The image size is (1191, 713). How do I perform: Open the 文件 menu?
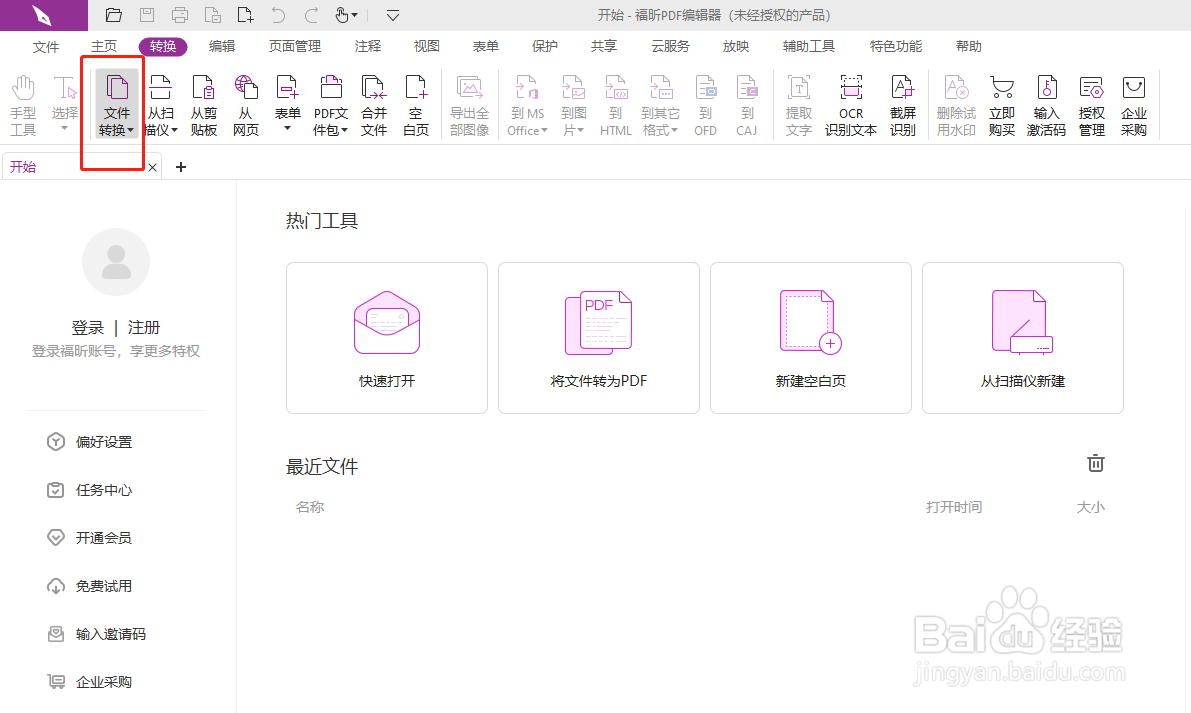[x=45, y=46]
